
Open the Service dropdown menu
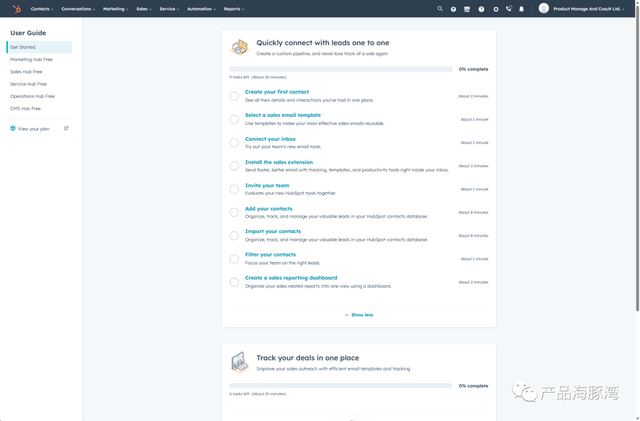169,9
